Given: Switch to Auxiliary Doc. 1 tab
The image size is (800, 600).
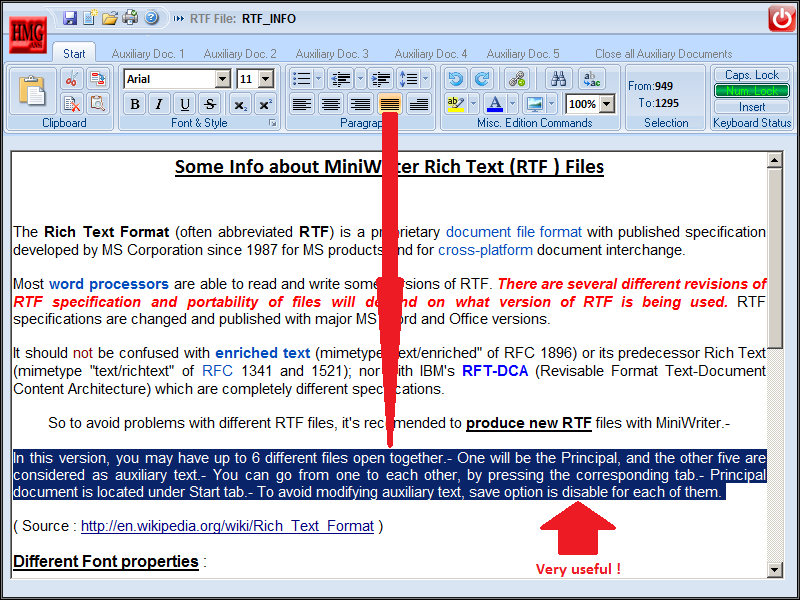Looking at the screenshot, I should coord(148,54).
